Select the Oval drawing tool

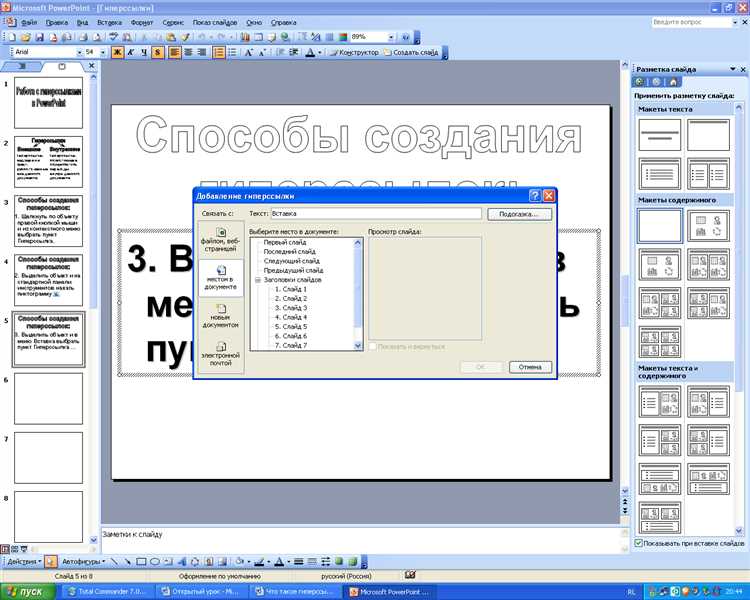pyautogui.click(x=154, y=562)
